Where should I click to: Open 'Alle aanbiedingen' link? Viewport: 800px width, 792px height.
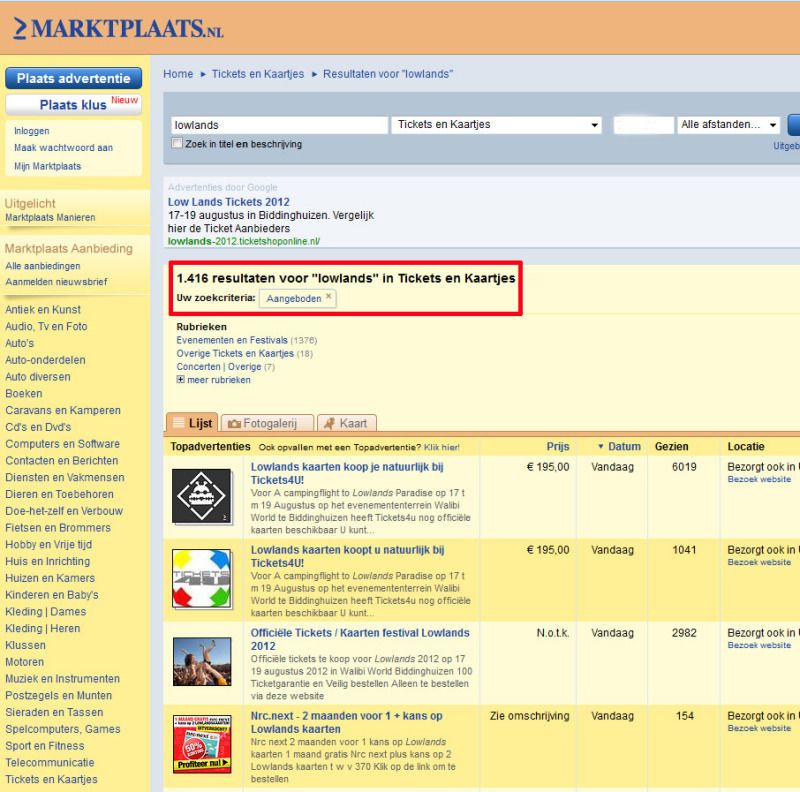(x=42, y=266)
